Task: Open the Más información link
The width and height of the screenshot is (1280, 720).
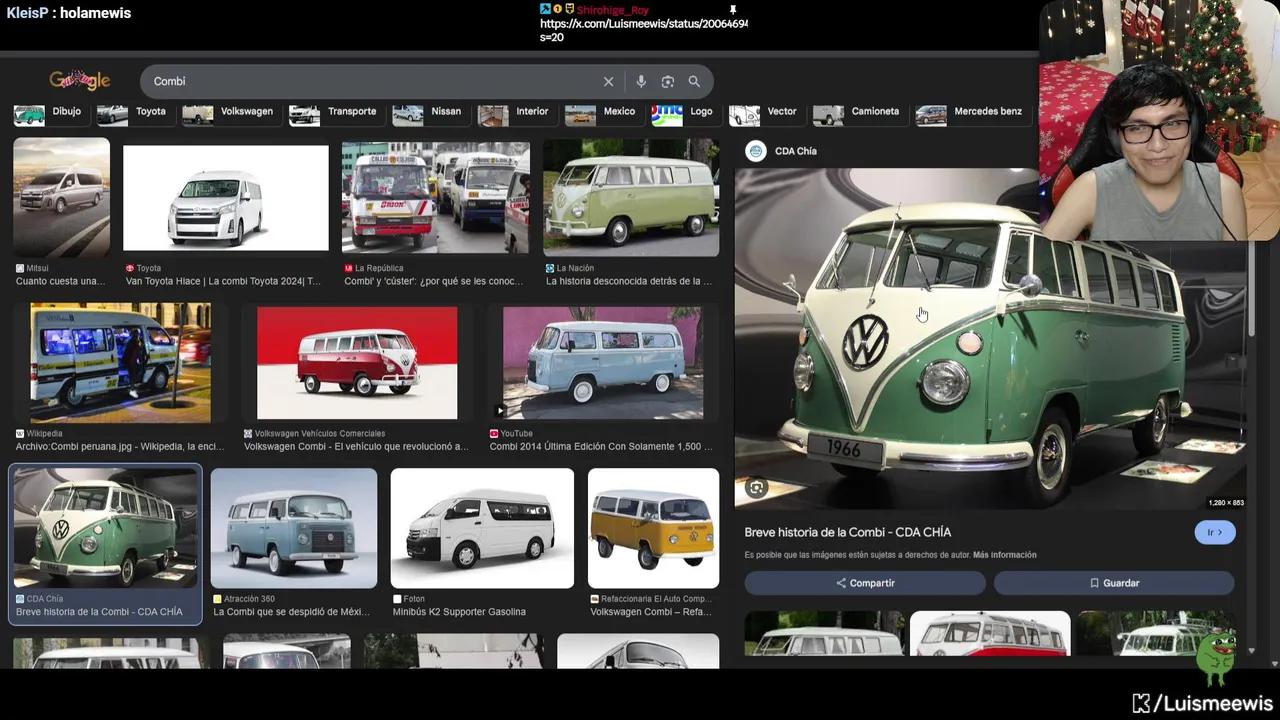Action: pos(1004,555)
